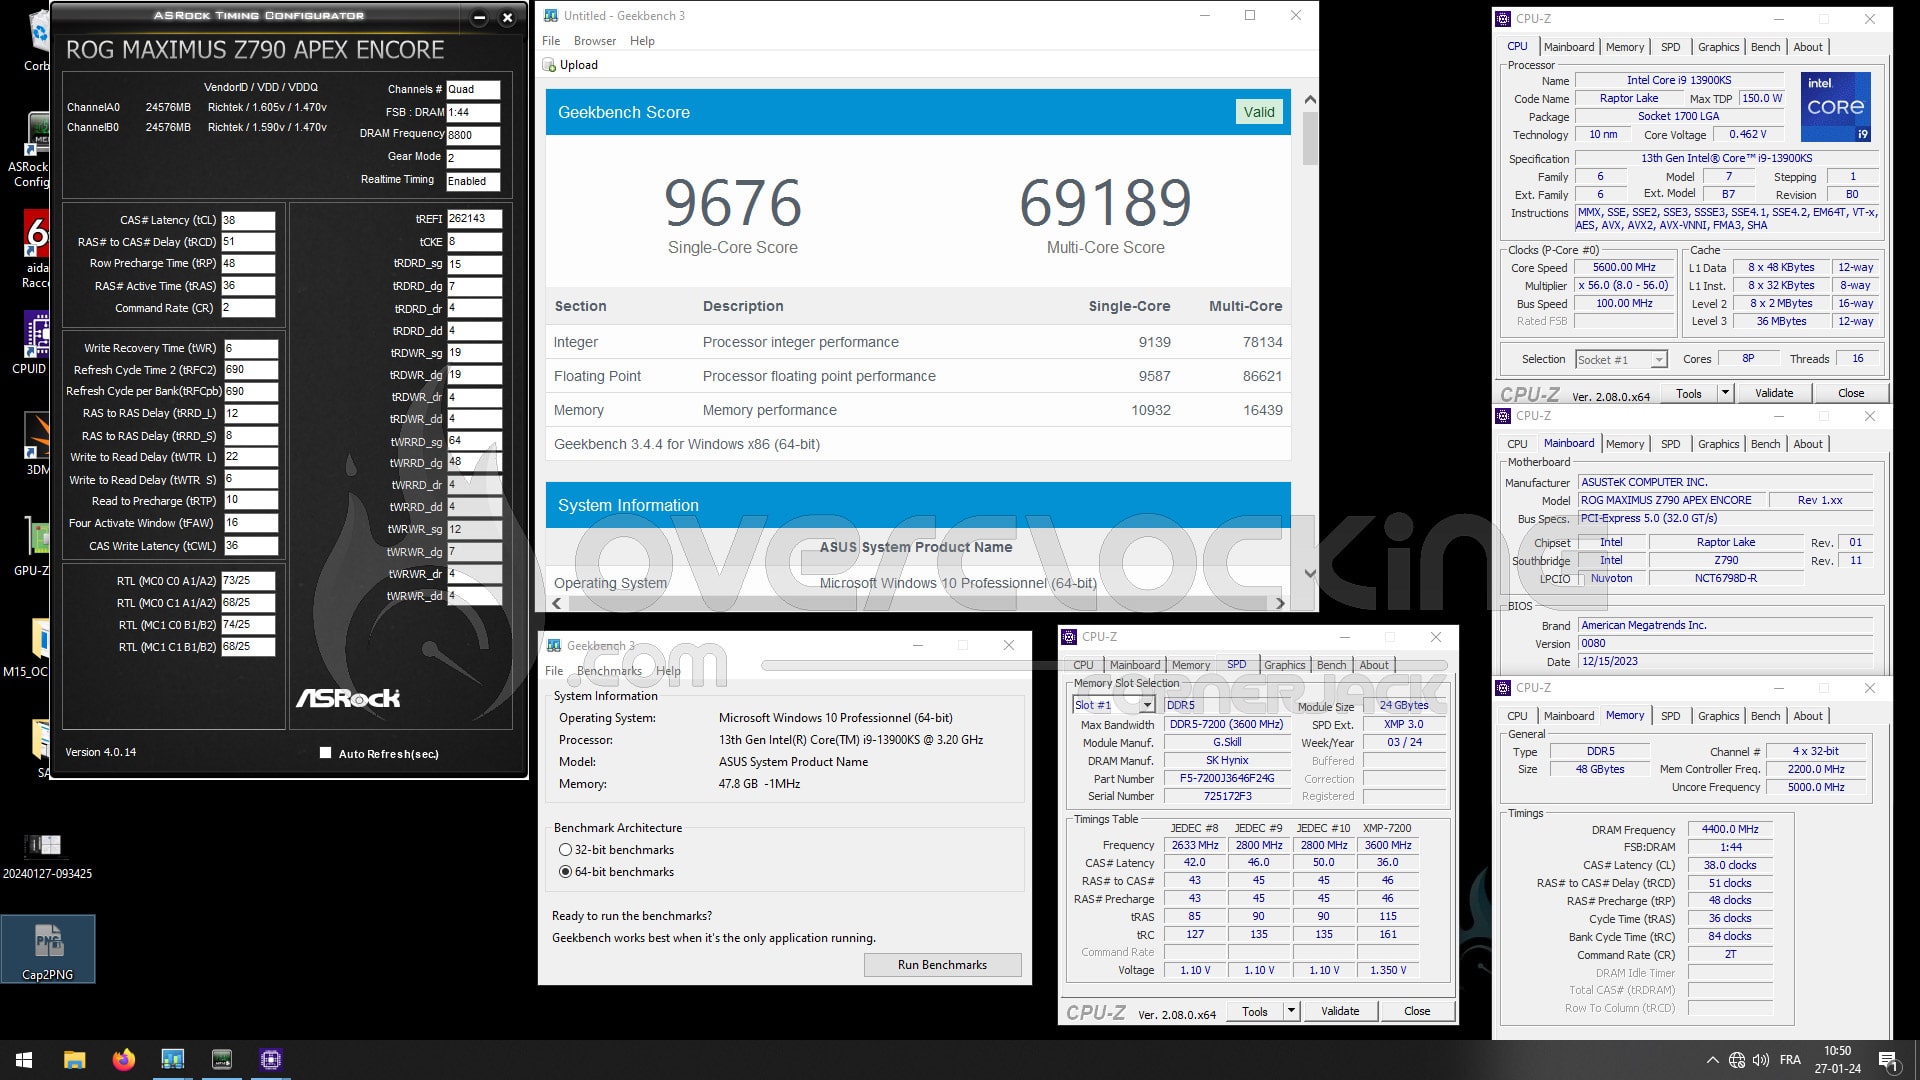The width and height of the screenshot is (1920, 1080).
Task: Open the M15_OC desktop folder
Action: click(x=27, y=647)
